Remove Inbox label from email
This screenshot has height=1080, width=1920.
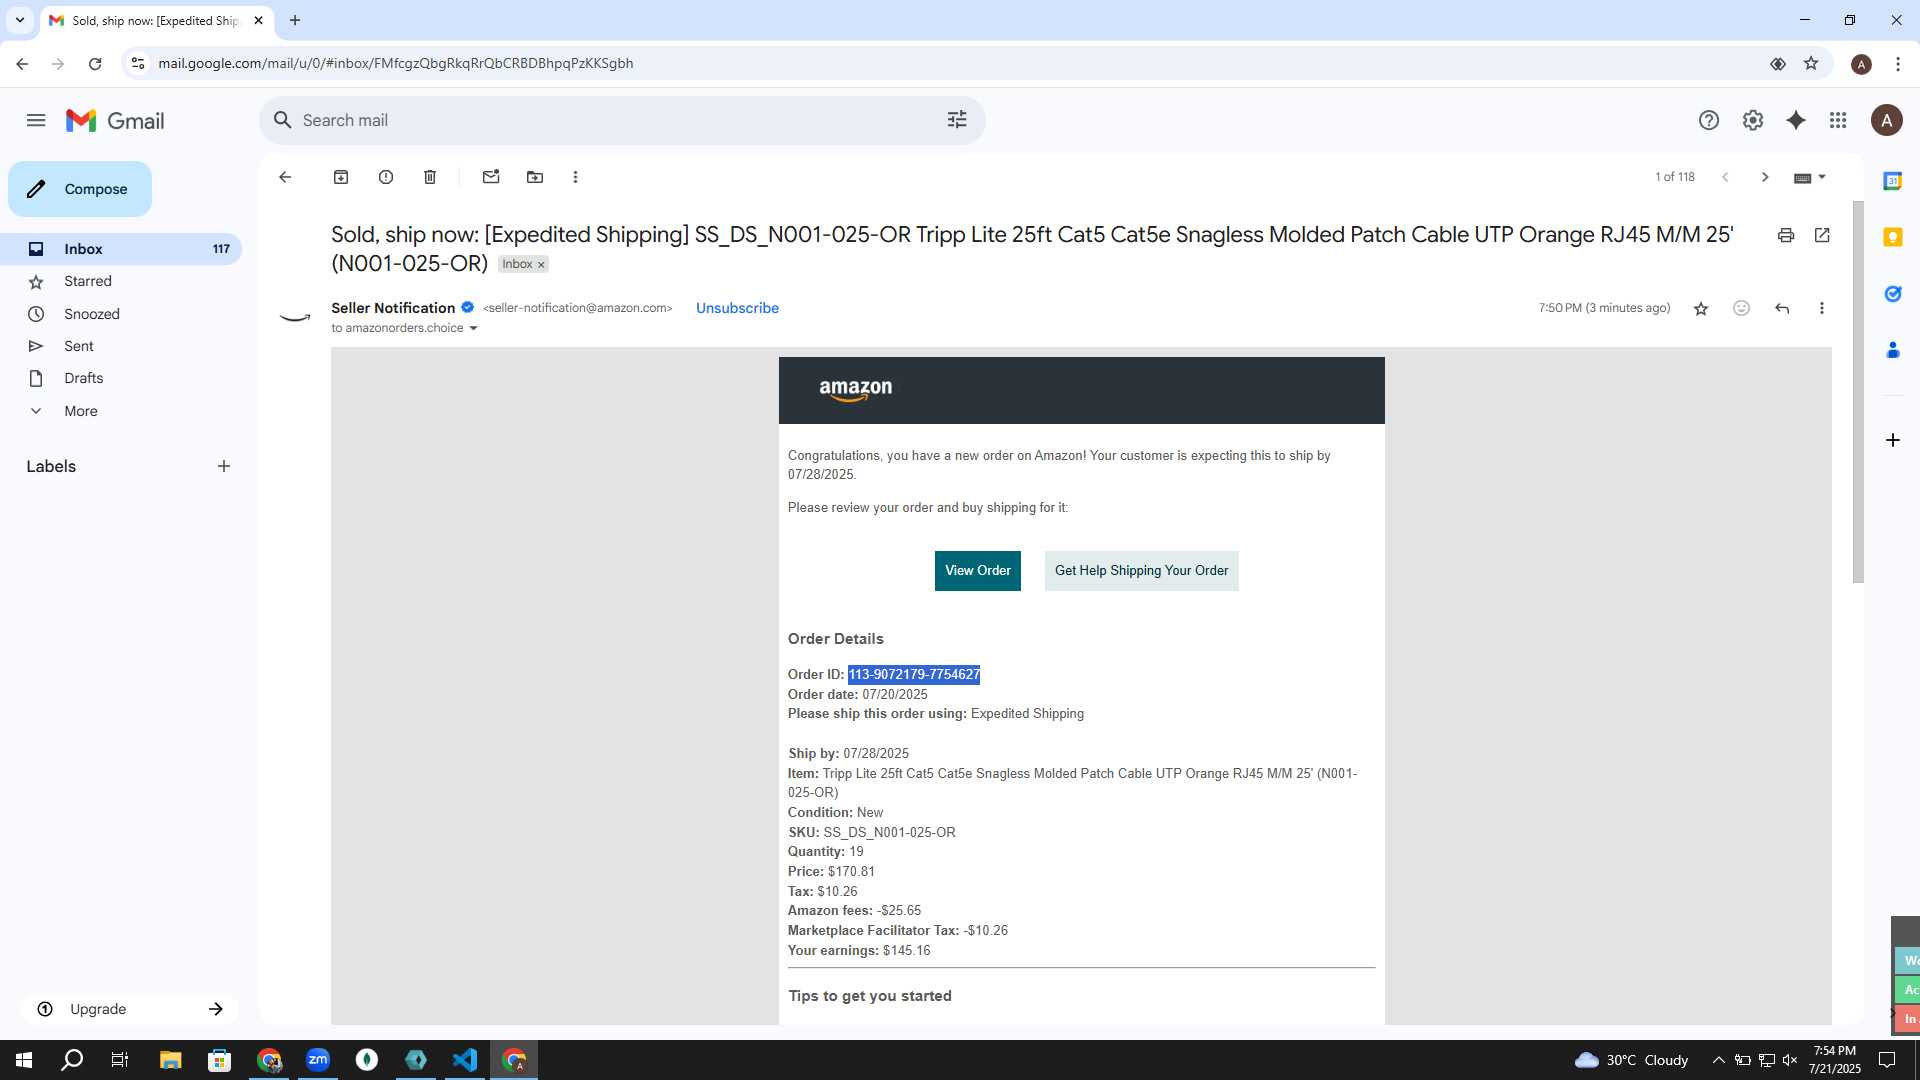point(541,265)
